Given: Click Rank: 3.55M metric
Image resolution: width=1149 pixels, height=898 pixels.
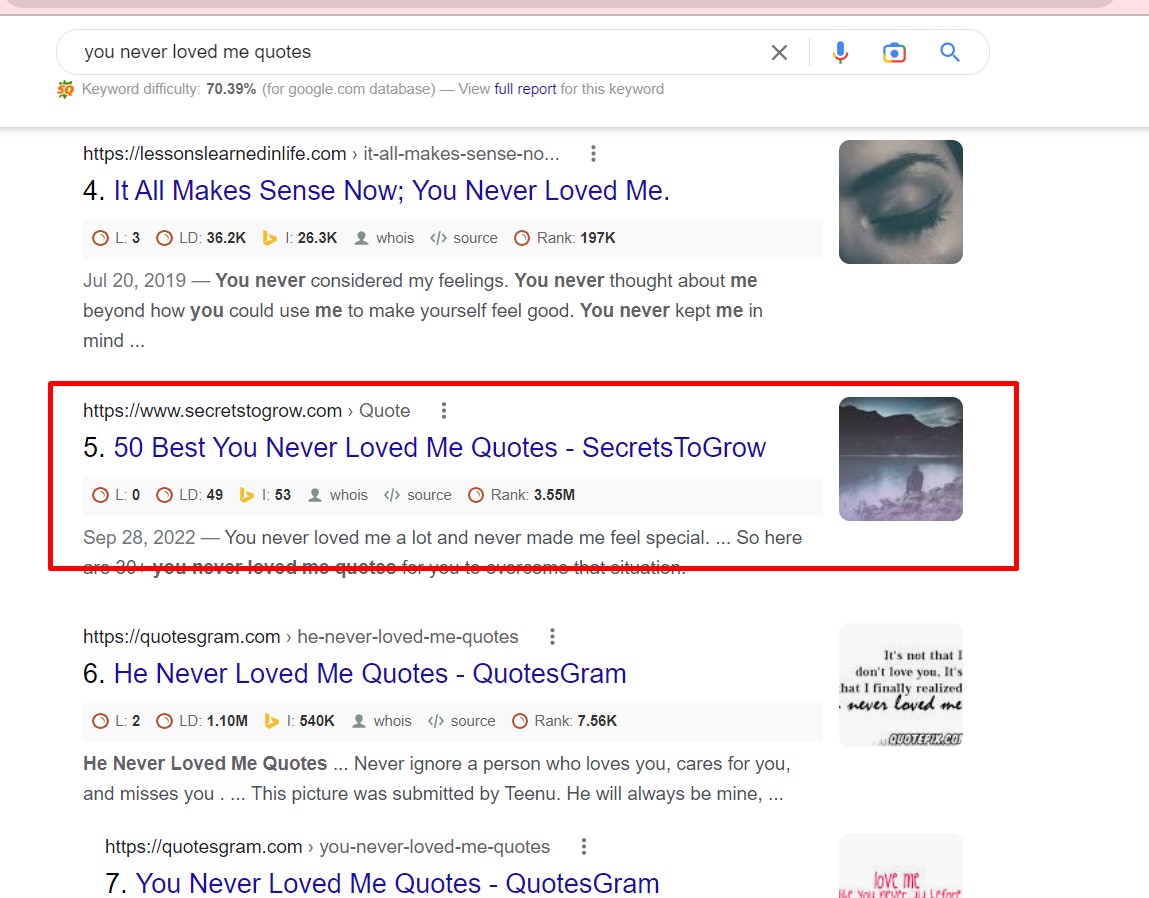Looking at the screenshot, I should tap(522, 495).
